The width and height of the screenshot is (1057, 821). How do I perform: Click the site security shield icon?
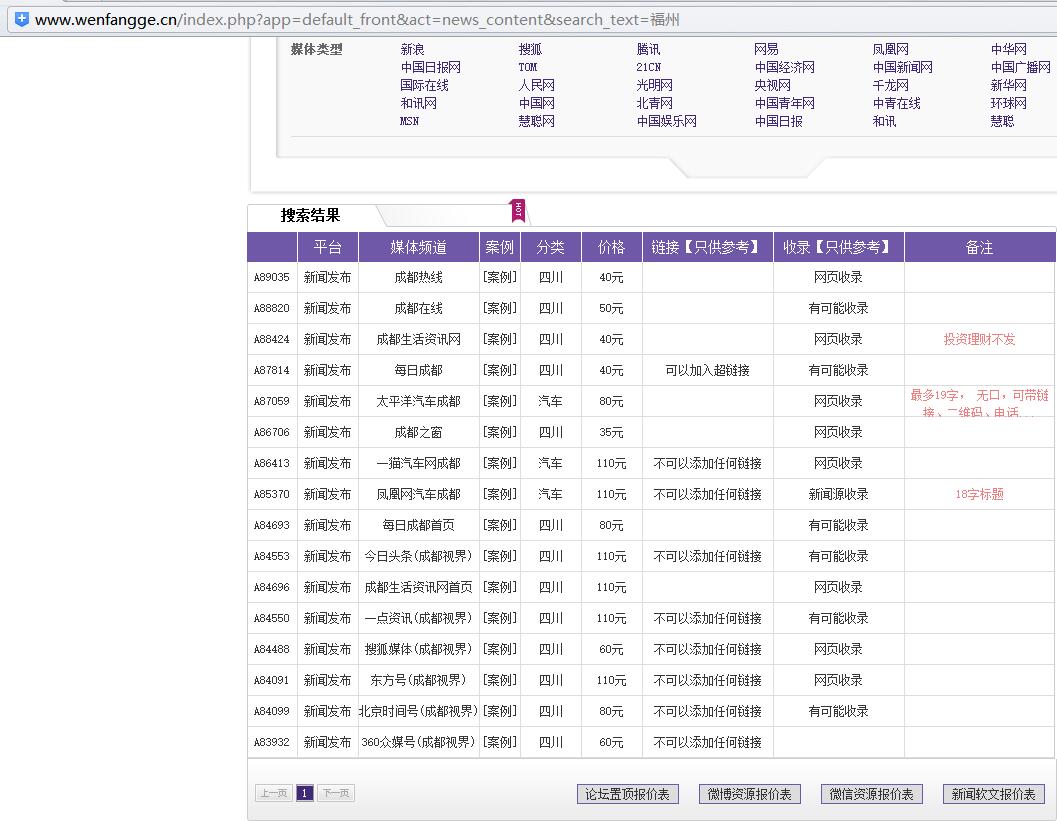tap(22, 19)
